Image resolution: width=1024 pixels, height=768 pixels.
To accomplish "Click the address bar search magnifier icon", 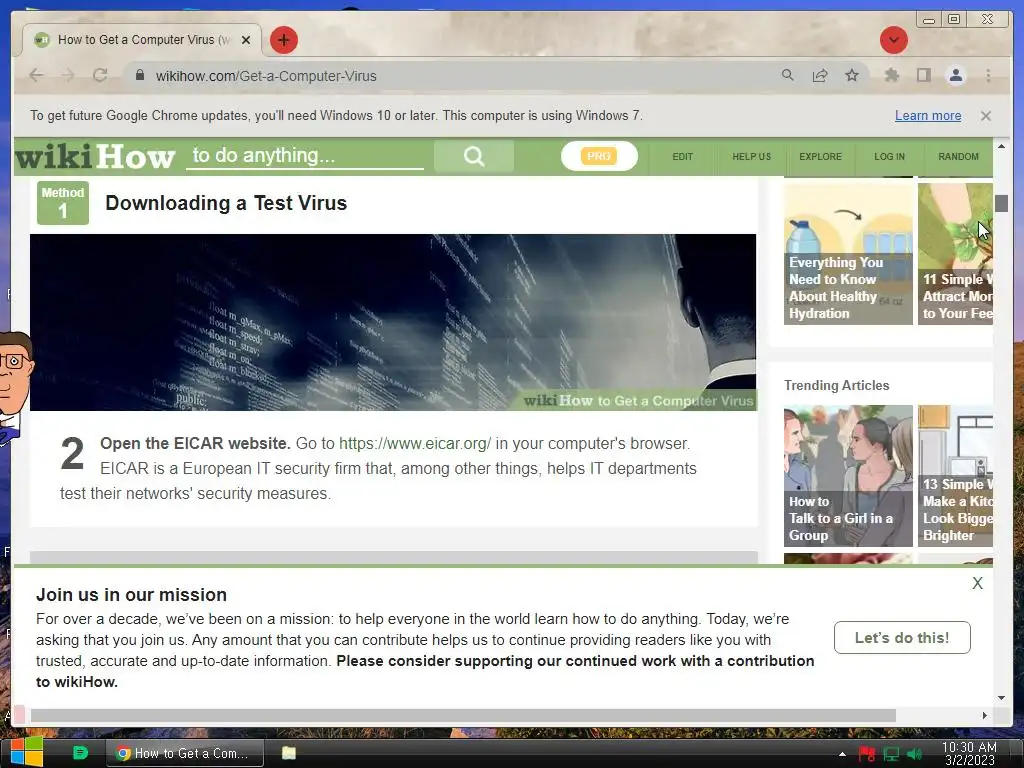I will [x=788, y=76].
